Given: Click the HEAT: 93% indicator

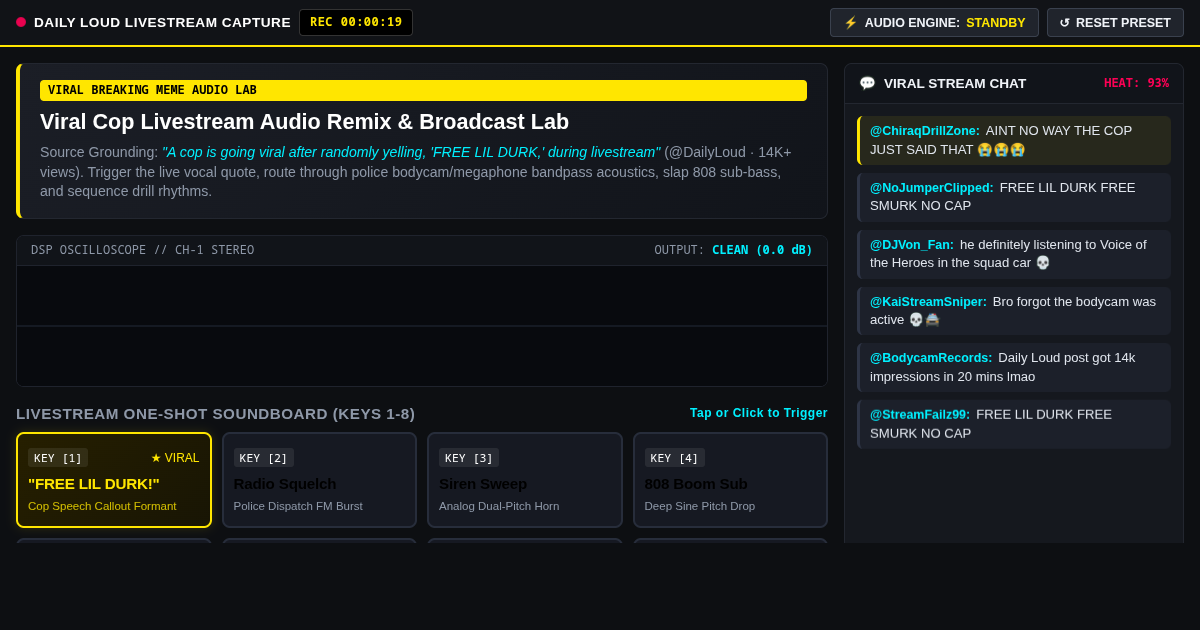Looking at the screenshot, I should (x=1136, y=83).
